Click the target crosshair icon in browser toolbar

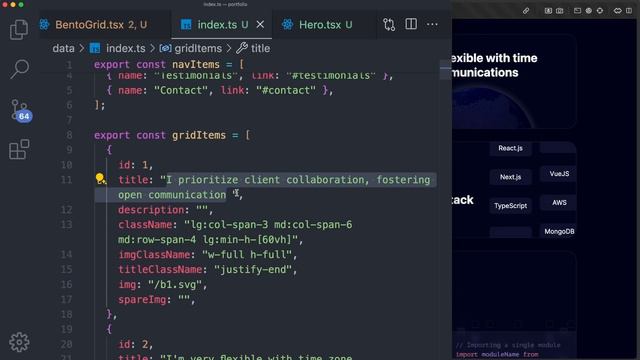point(600,11)
